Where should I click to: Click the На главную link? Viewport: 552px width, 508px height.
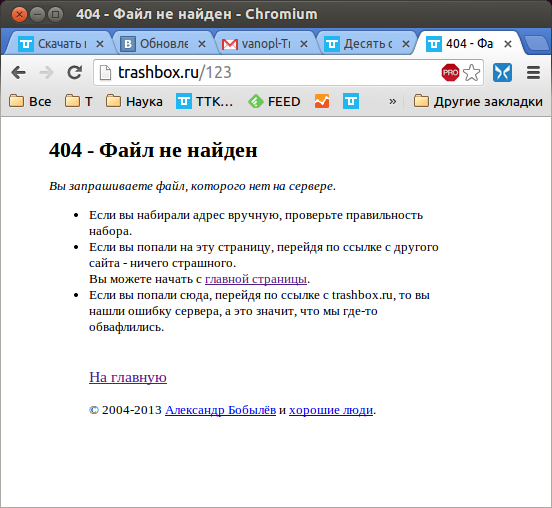pos(128,377)
